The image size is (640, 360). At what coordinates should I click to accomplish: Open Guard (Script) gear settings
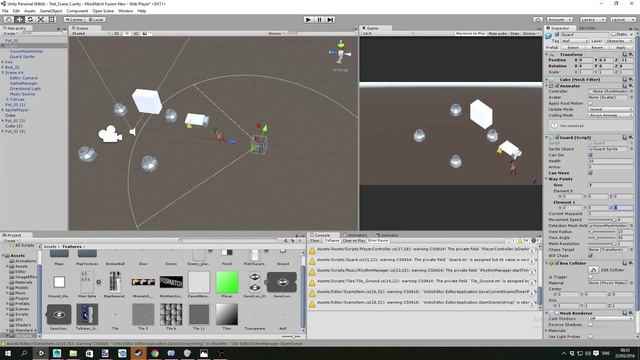pyautogui.click(x=631, y=138)
